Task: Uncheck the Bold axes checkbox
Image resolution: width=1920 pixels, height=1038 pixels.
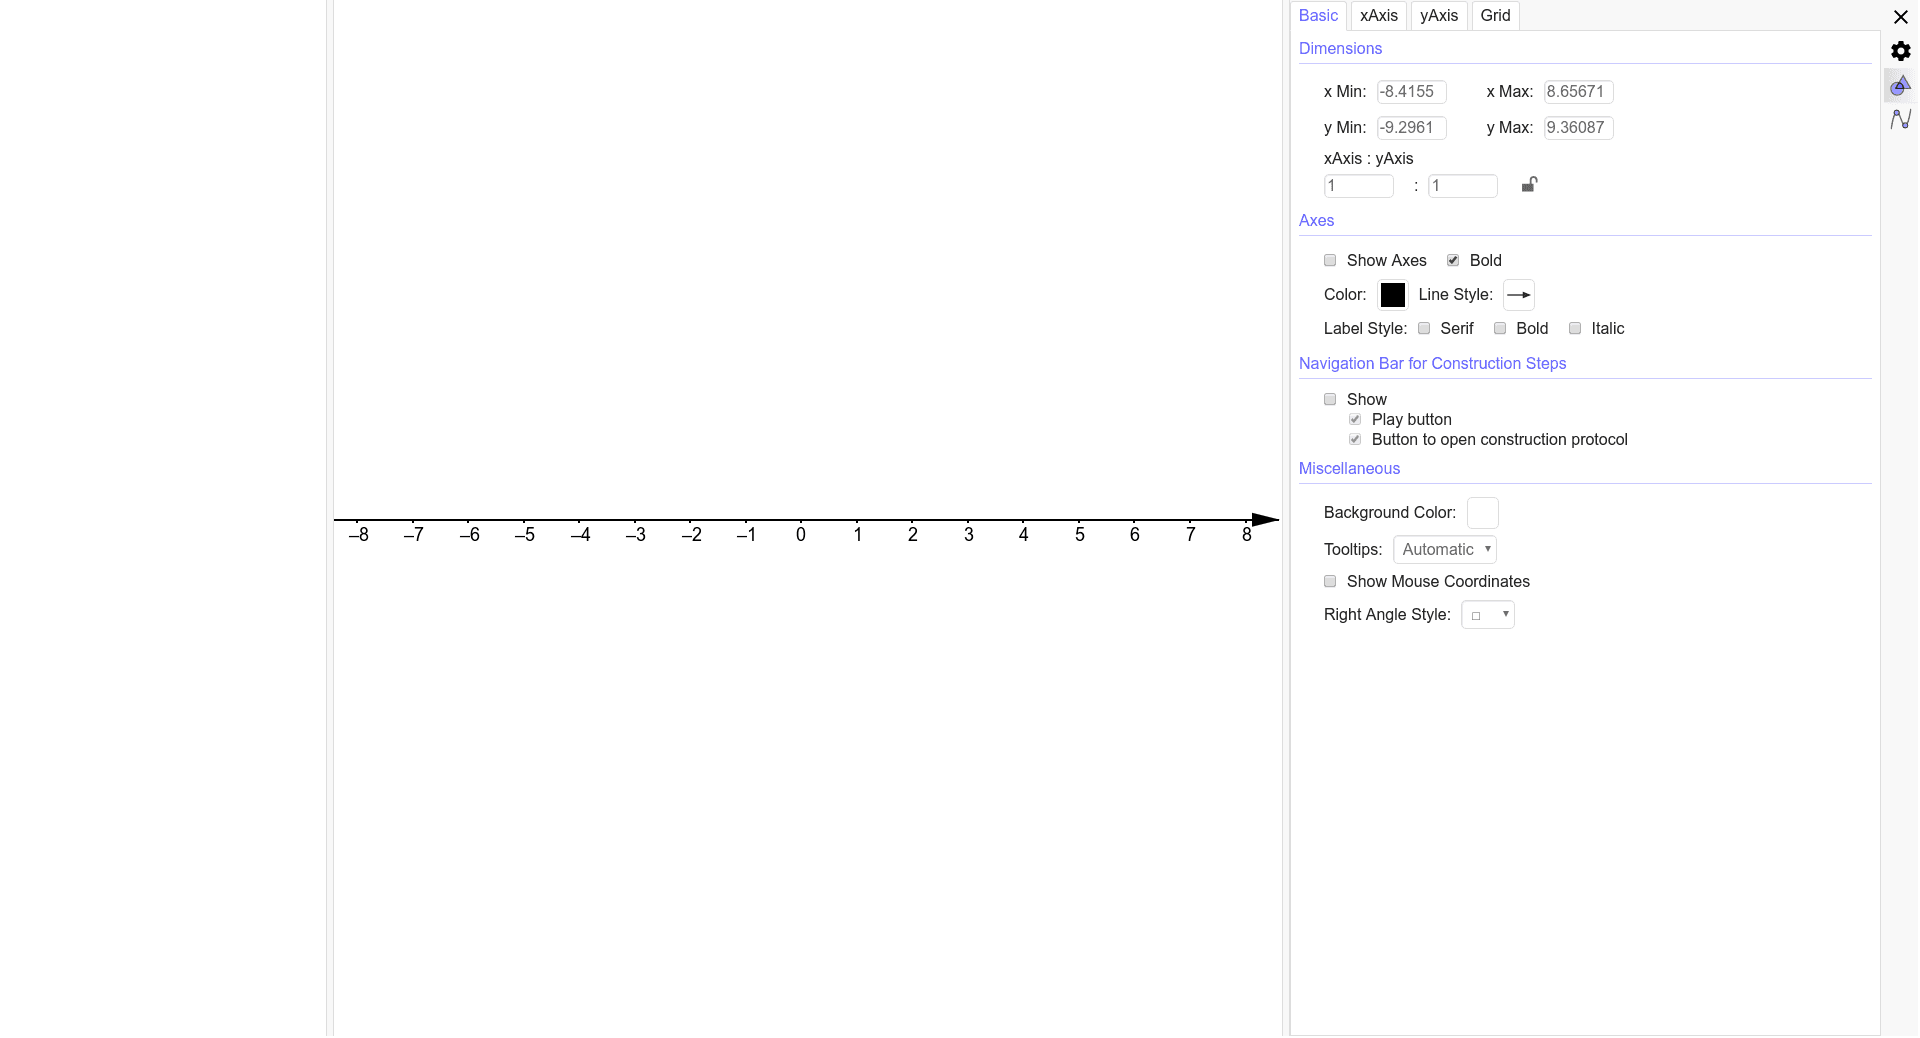Action: point(1454,260)
